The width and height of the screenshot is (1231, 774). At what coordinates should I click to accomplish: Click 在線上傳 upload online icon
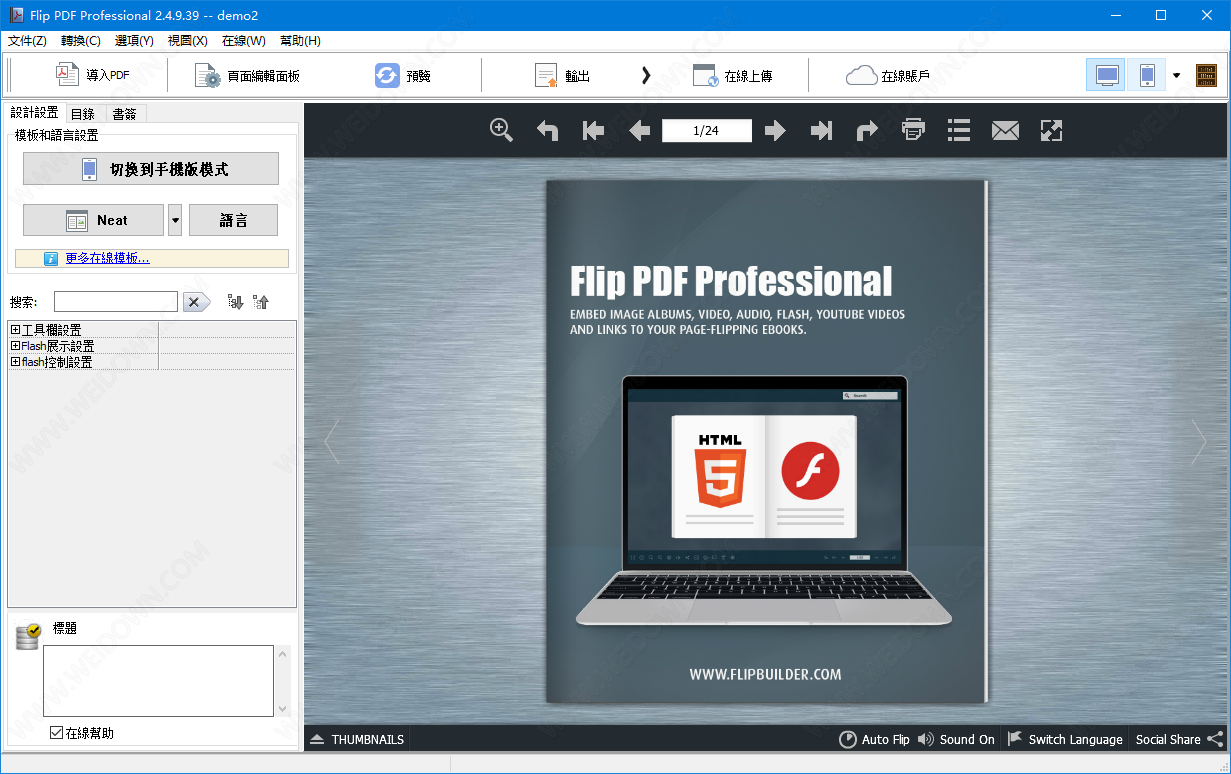(705, 76)
